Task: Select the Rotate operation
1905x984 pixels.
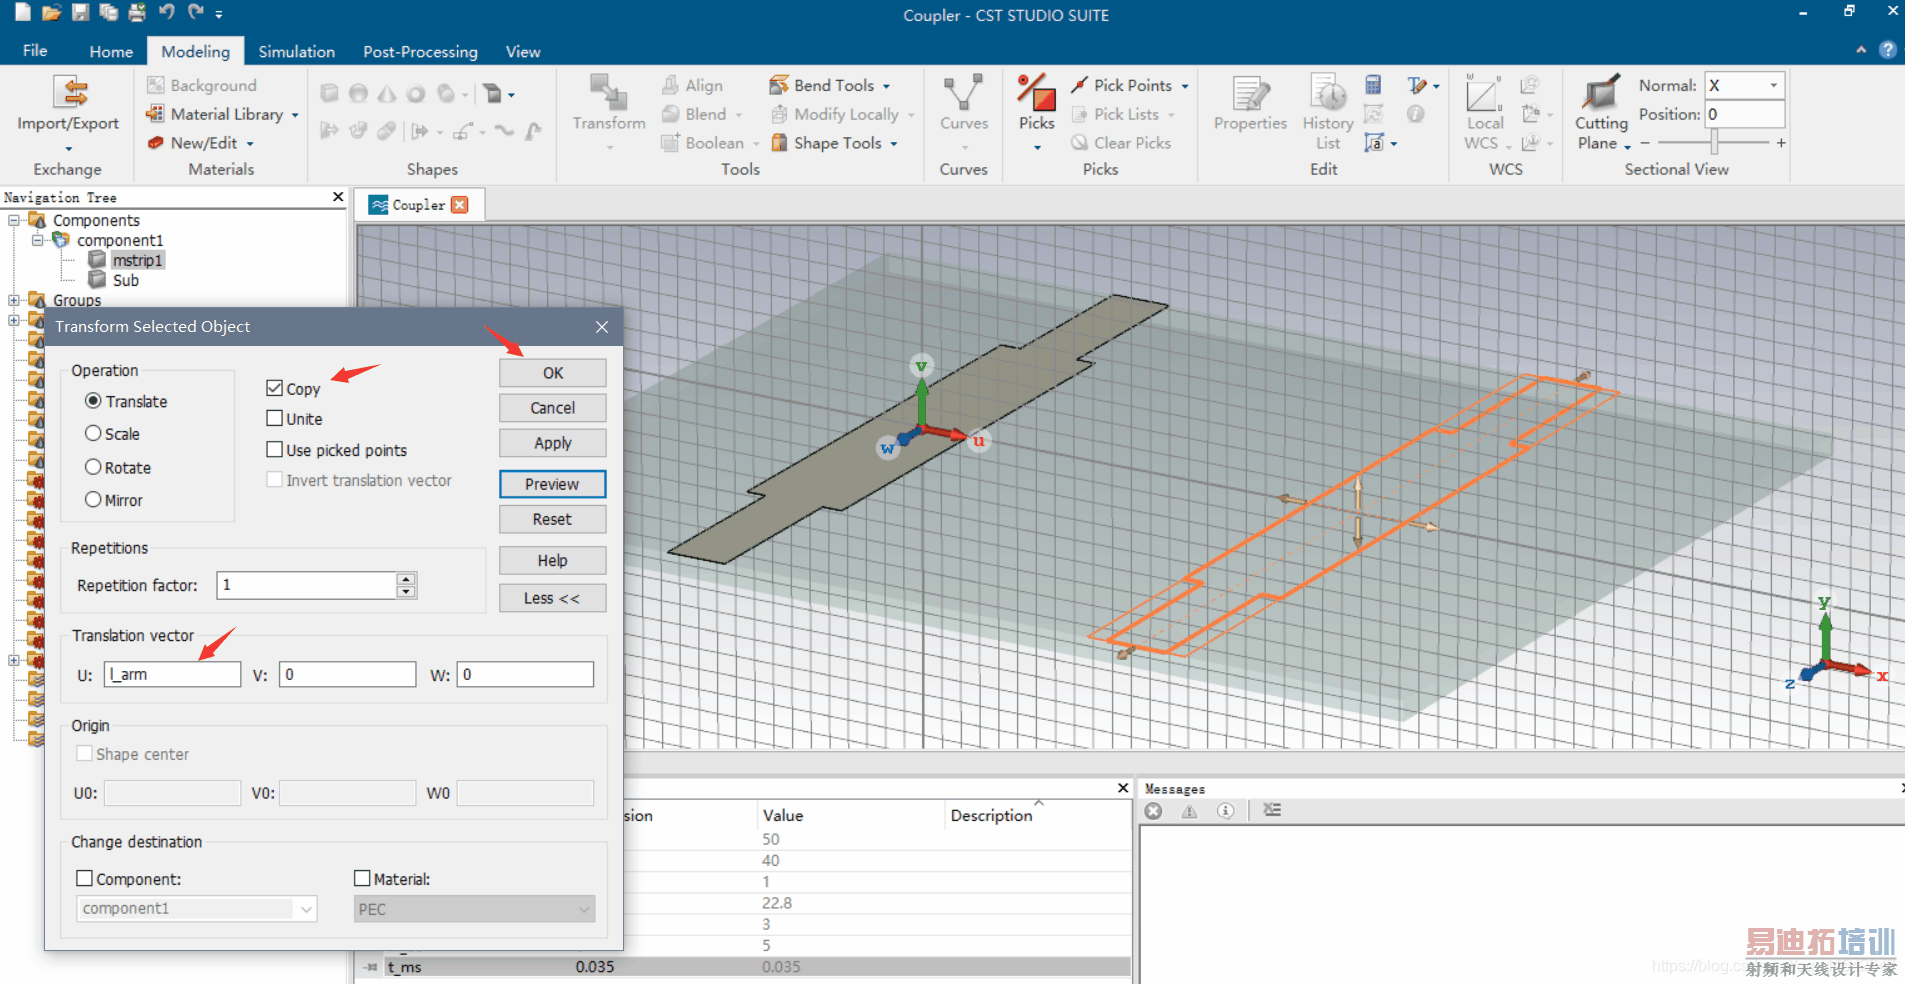Action: point(94,467)
